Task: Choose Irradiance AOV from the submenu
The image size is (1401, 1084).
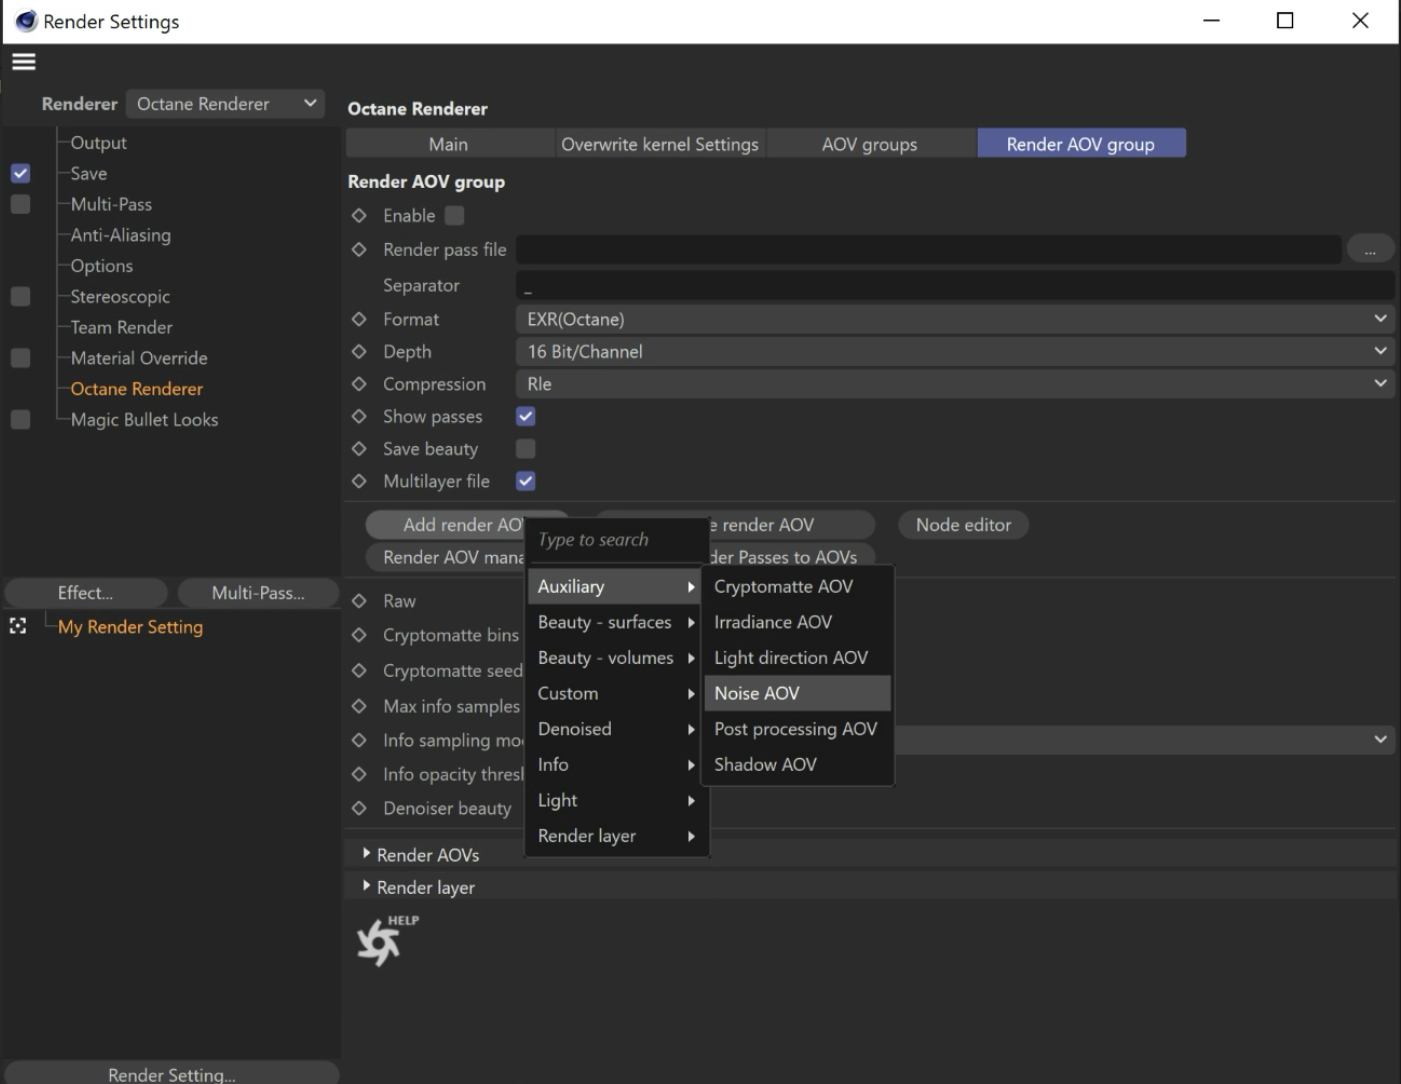Action: click(797, 622)
